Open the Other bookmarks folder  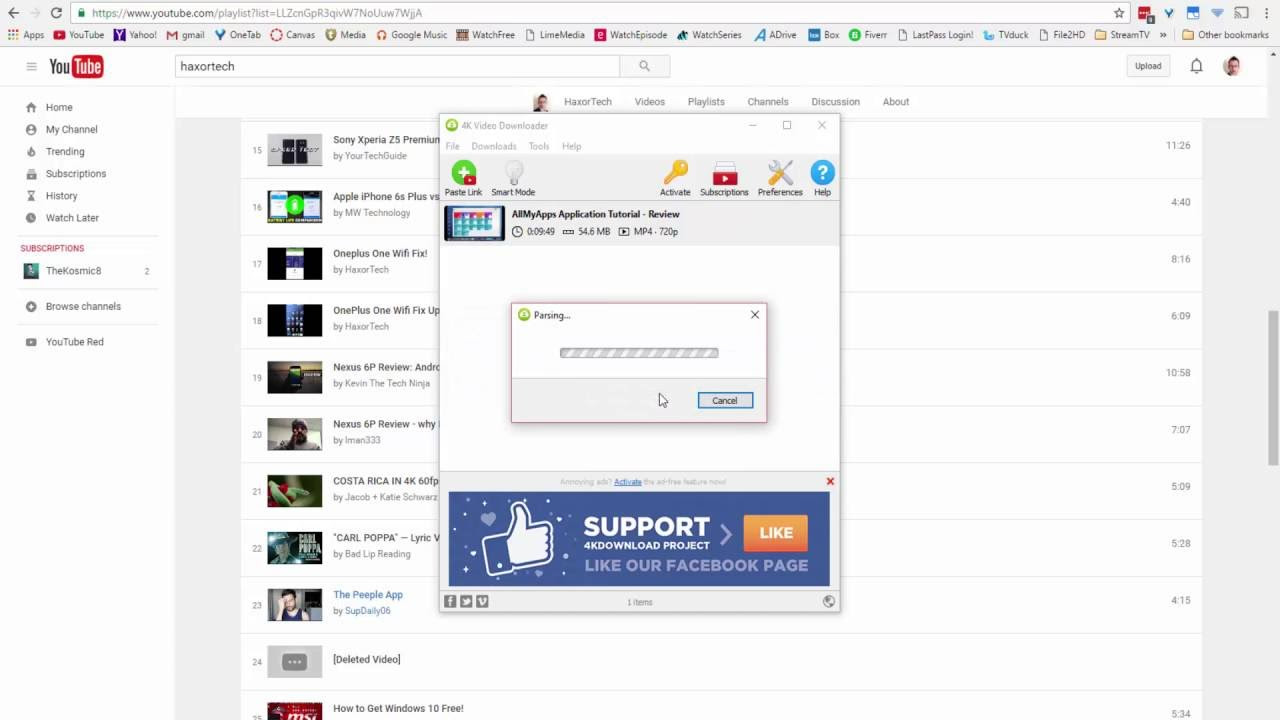[1225, 35]
